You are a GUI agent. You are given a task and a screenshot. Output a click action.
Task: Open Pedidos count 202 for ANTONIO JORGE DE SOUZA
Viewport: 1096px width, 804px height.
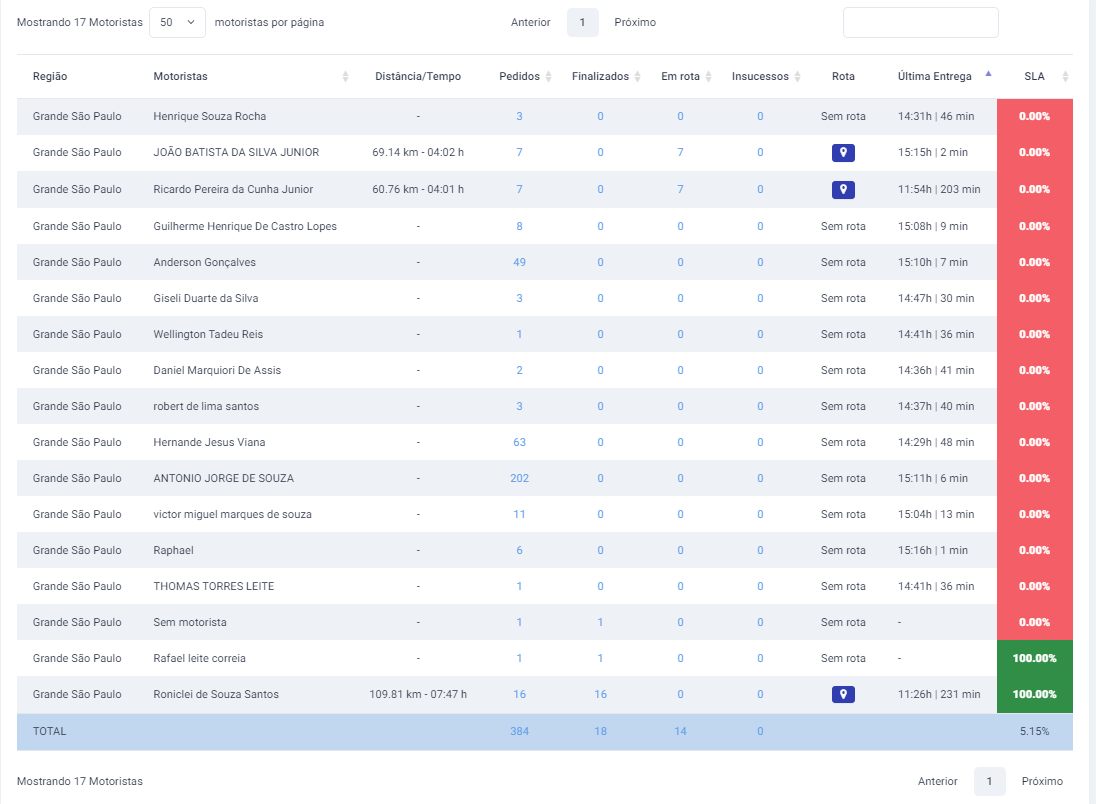[519, 478]
